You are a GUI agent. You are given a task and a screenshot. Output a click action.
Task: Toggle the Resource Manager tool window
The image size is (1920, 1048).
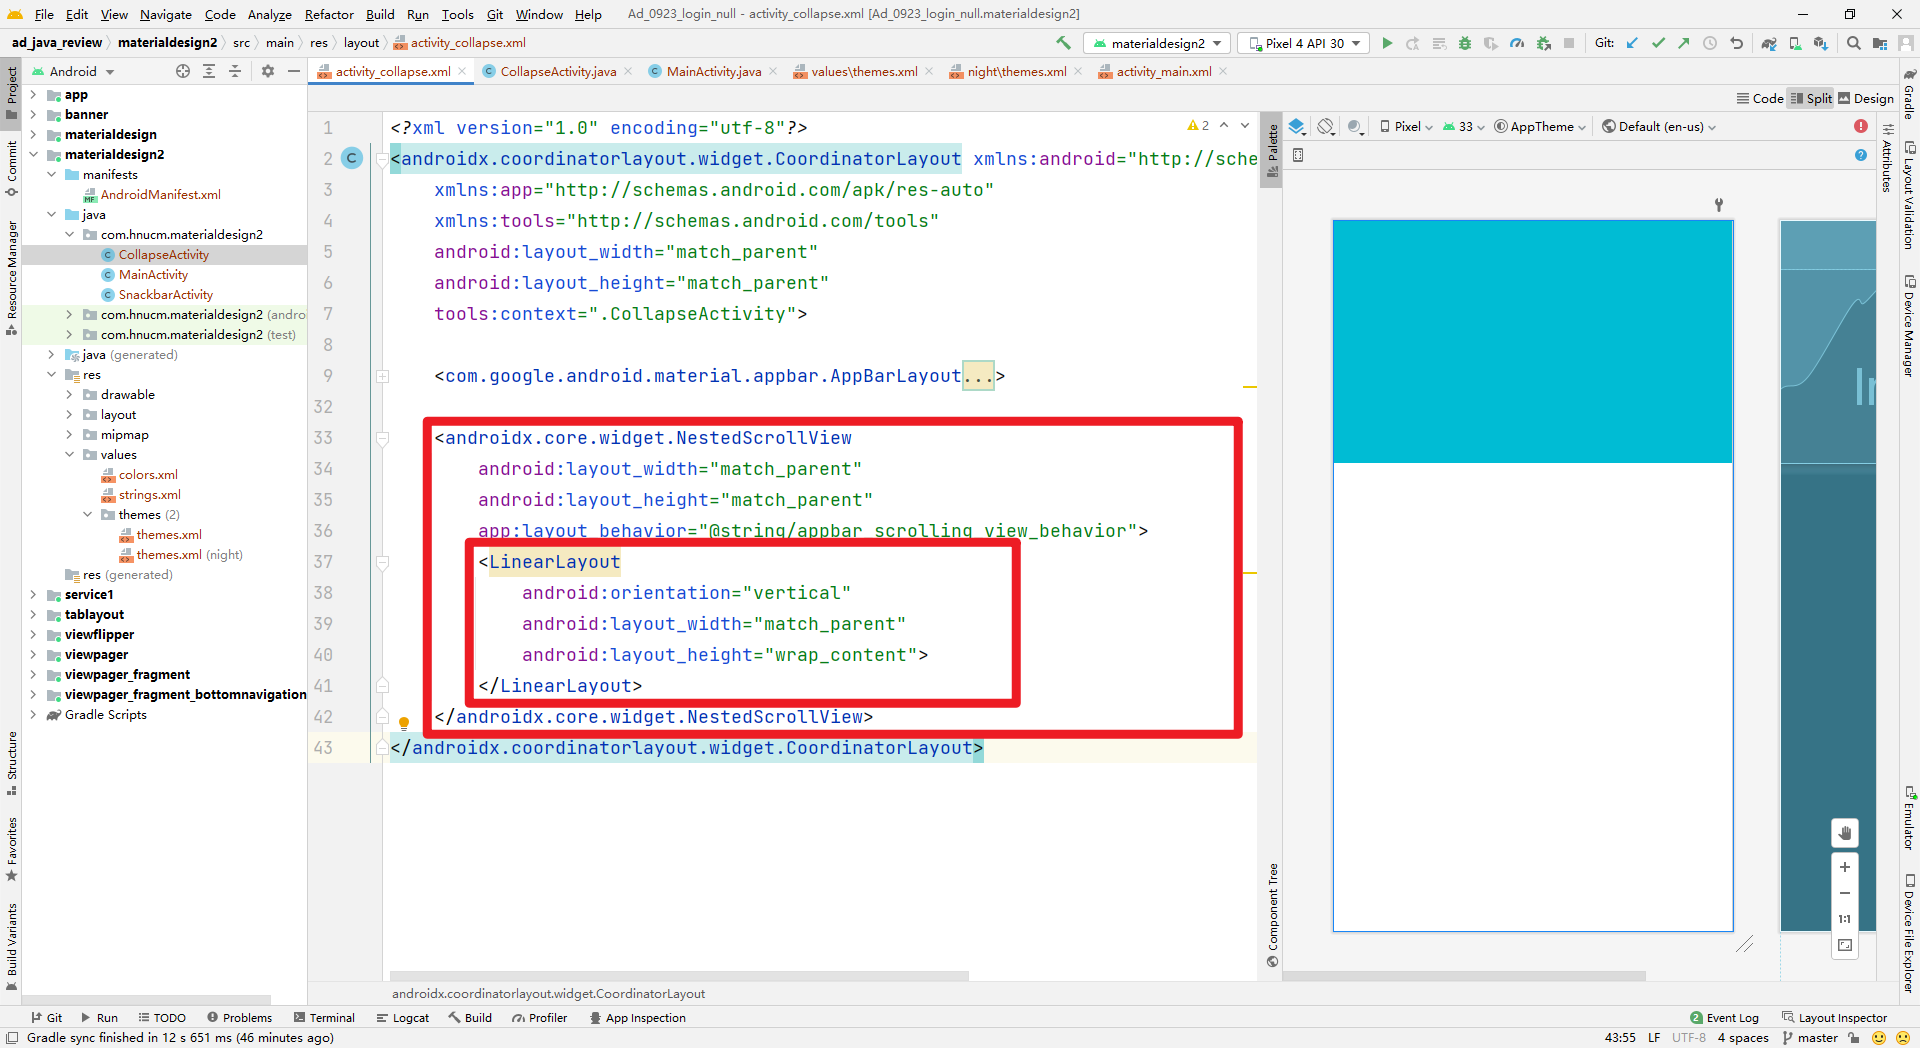(x=11, y=277)
